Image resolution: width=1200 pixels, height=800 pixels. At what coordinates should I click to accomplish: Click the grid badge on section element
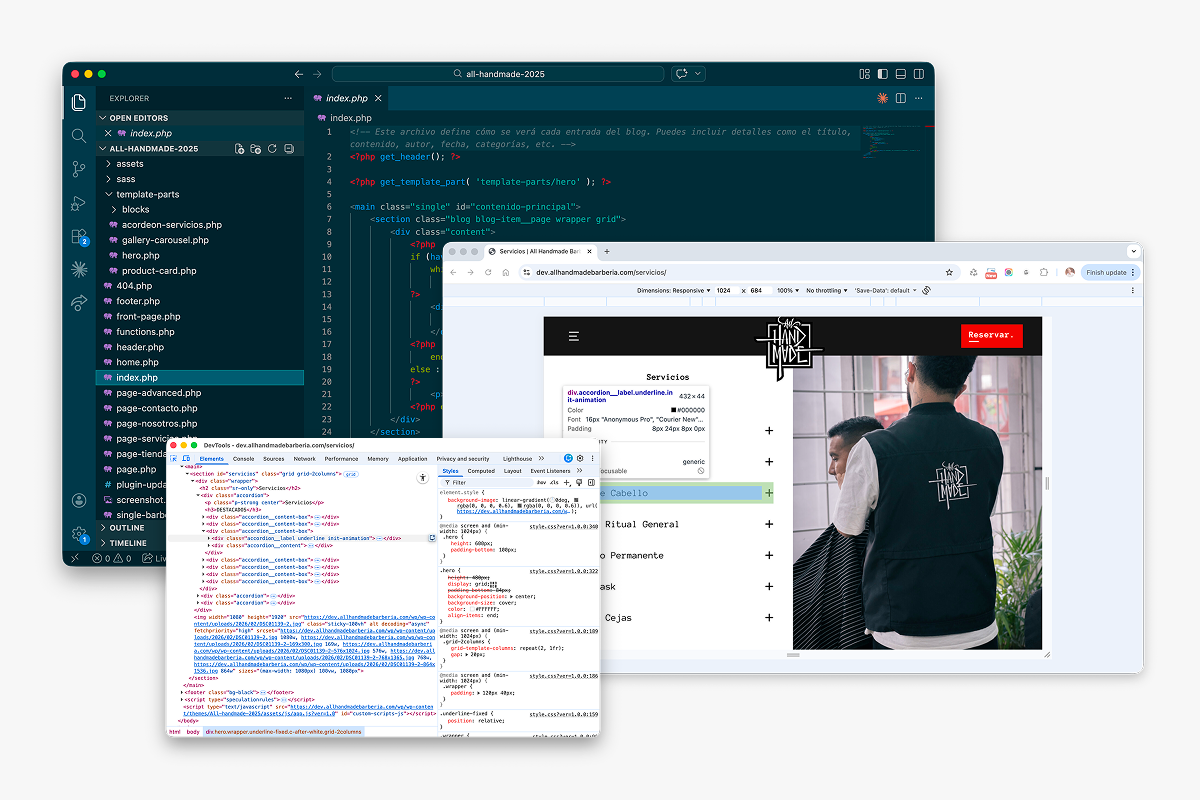pos(351,473)
